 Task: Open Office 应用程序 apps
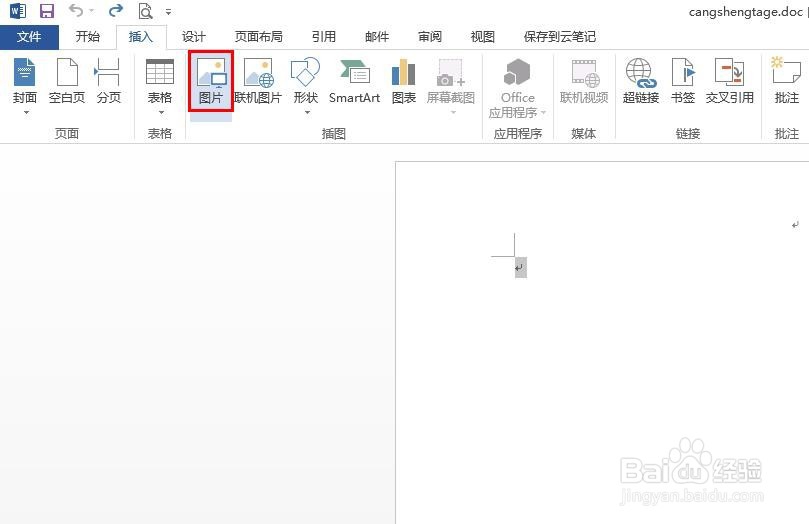tap(517, 87)
